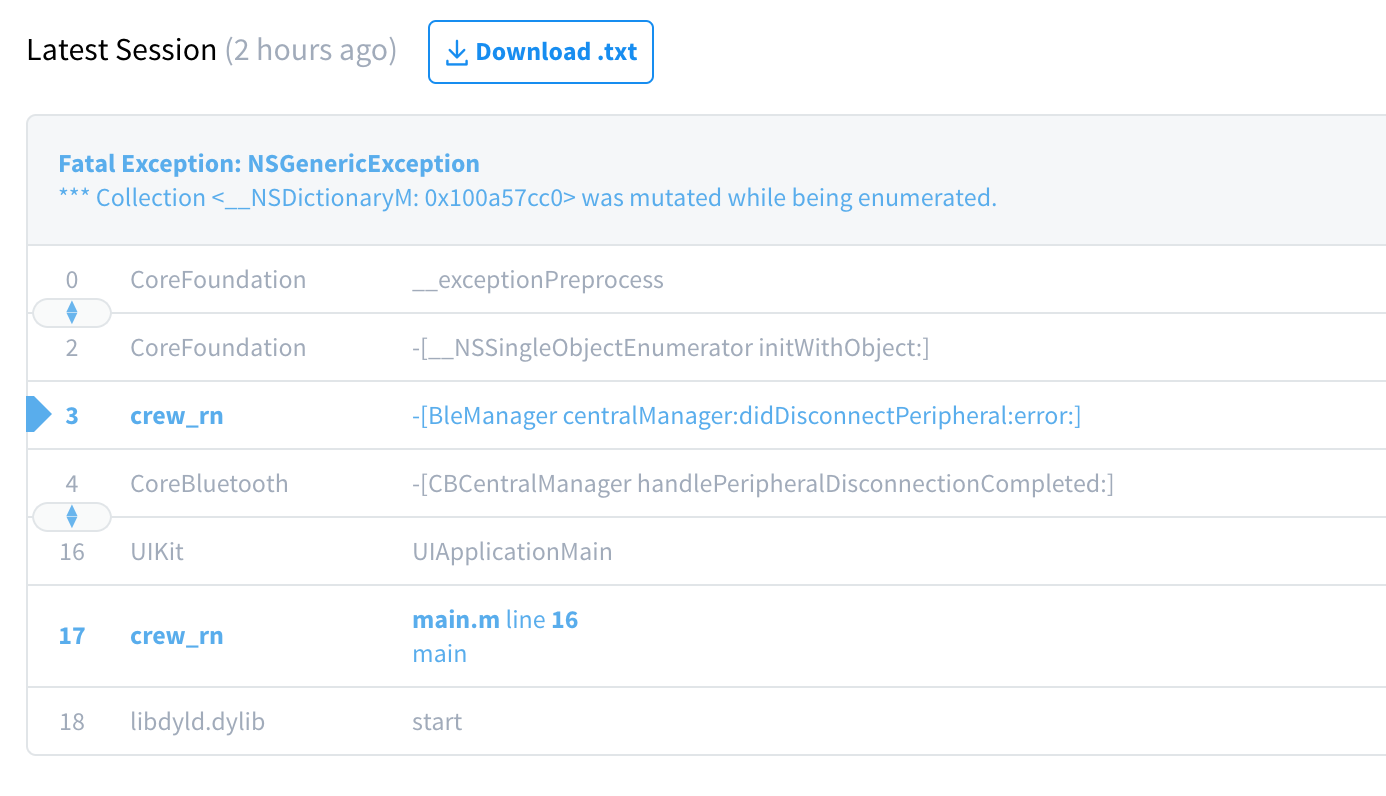Click the UIKit frame entry at row 16
The width and height of the screenshot is (1386, 796).
point(157,551)
